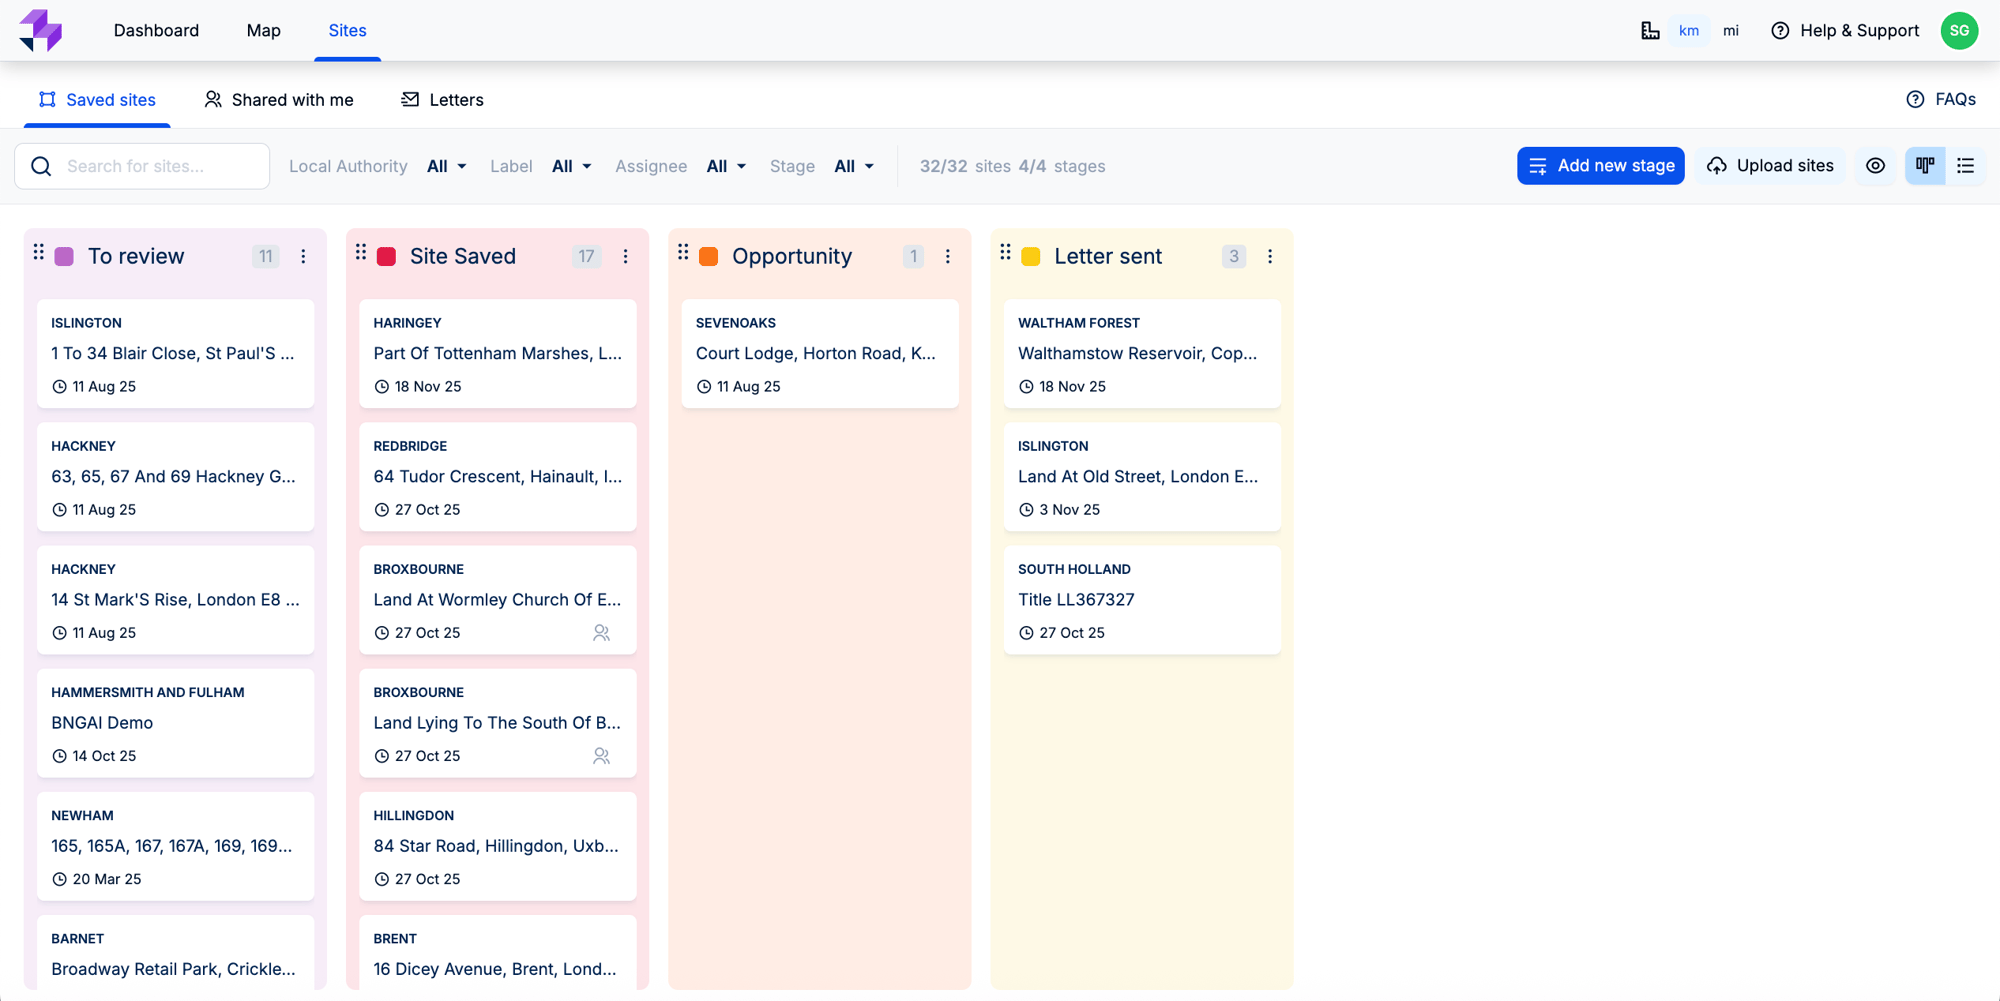Switch units to miles
The width and height of the screenshot is (2000, 1001).
click(1730, 31)
